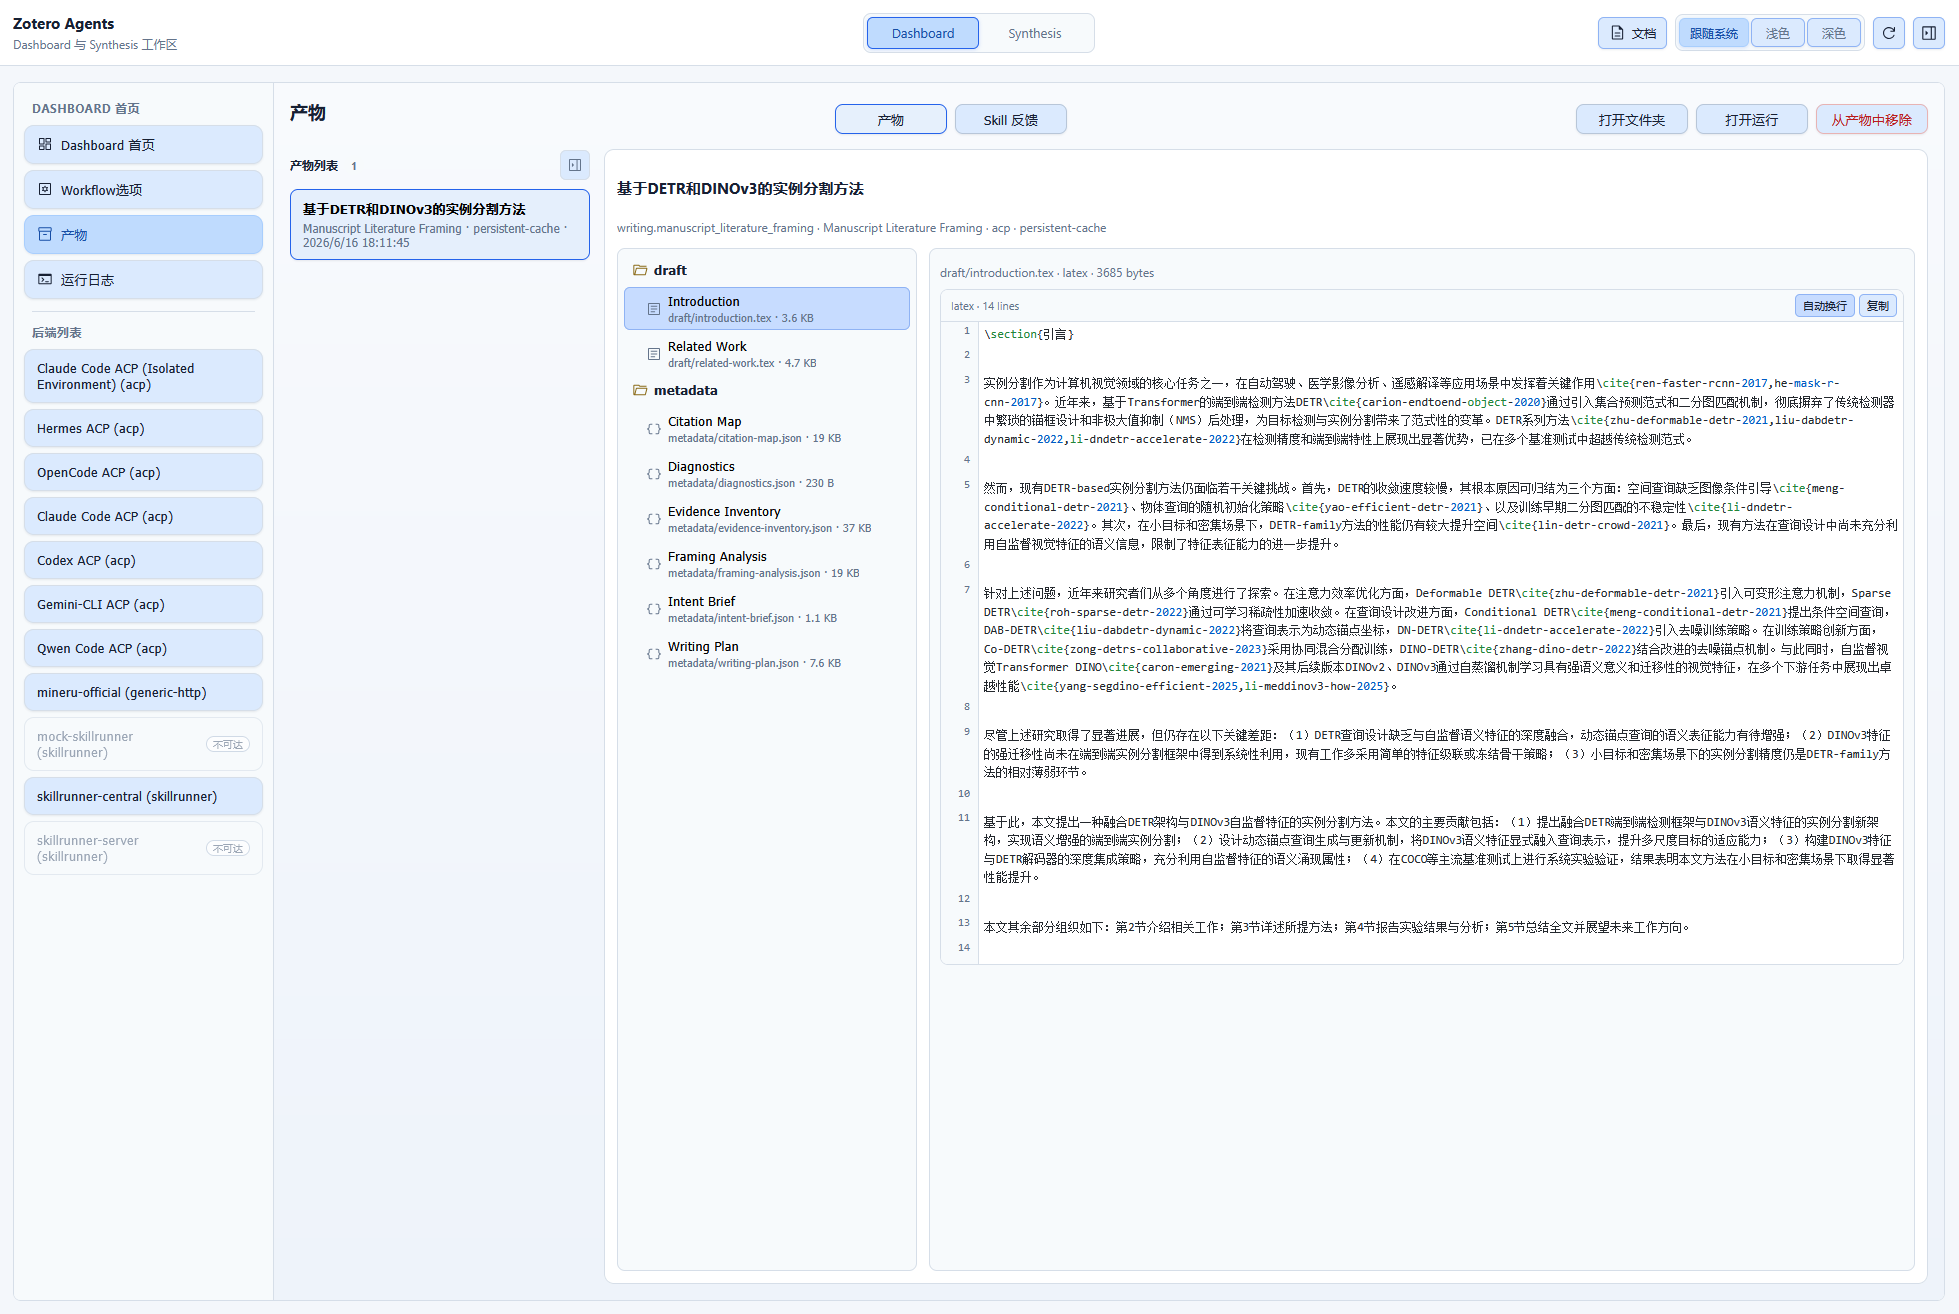Viewport: 1959px width, 1314px height.
Task: Open the 文档 button
Action: click(1632, 33)
